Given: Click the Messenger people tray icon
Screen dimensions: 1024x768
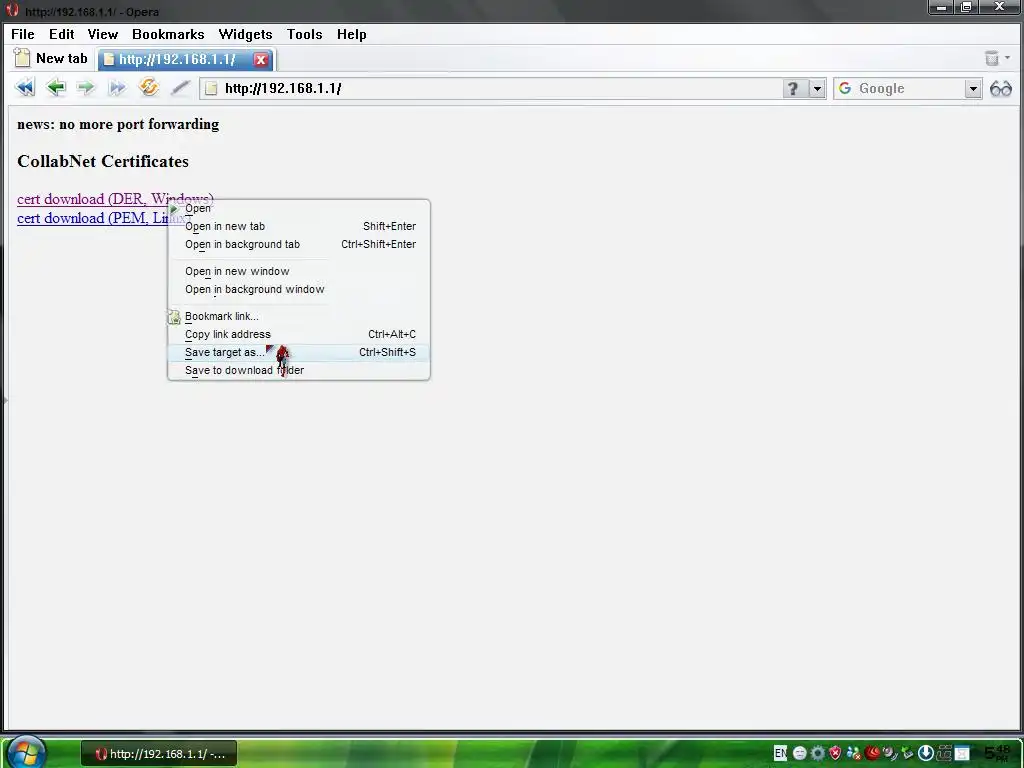Looking at the screenshot, I should (x=853, y=753).
